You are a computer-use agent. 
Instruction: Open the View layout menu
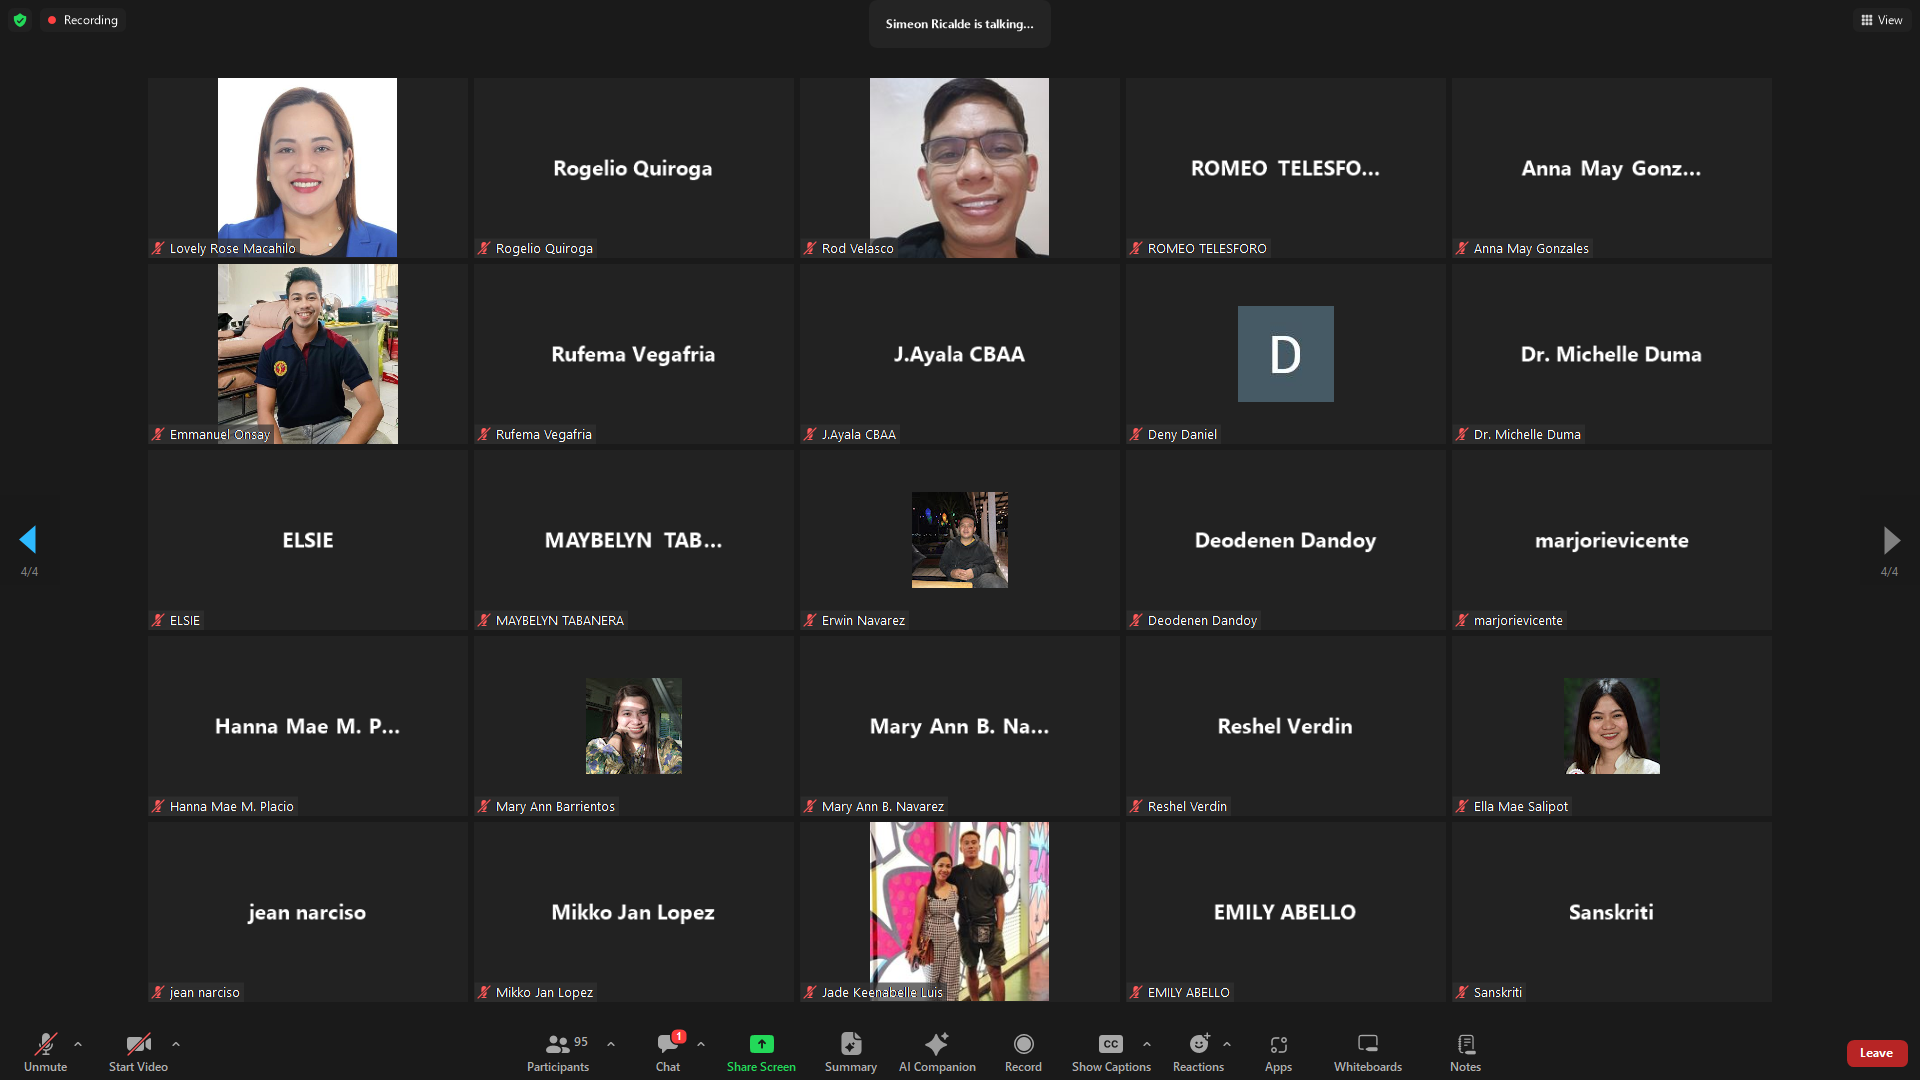(1882, 20)
